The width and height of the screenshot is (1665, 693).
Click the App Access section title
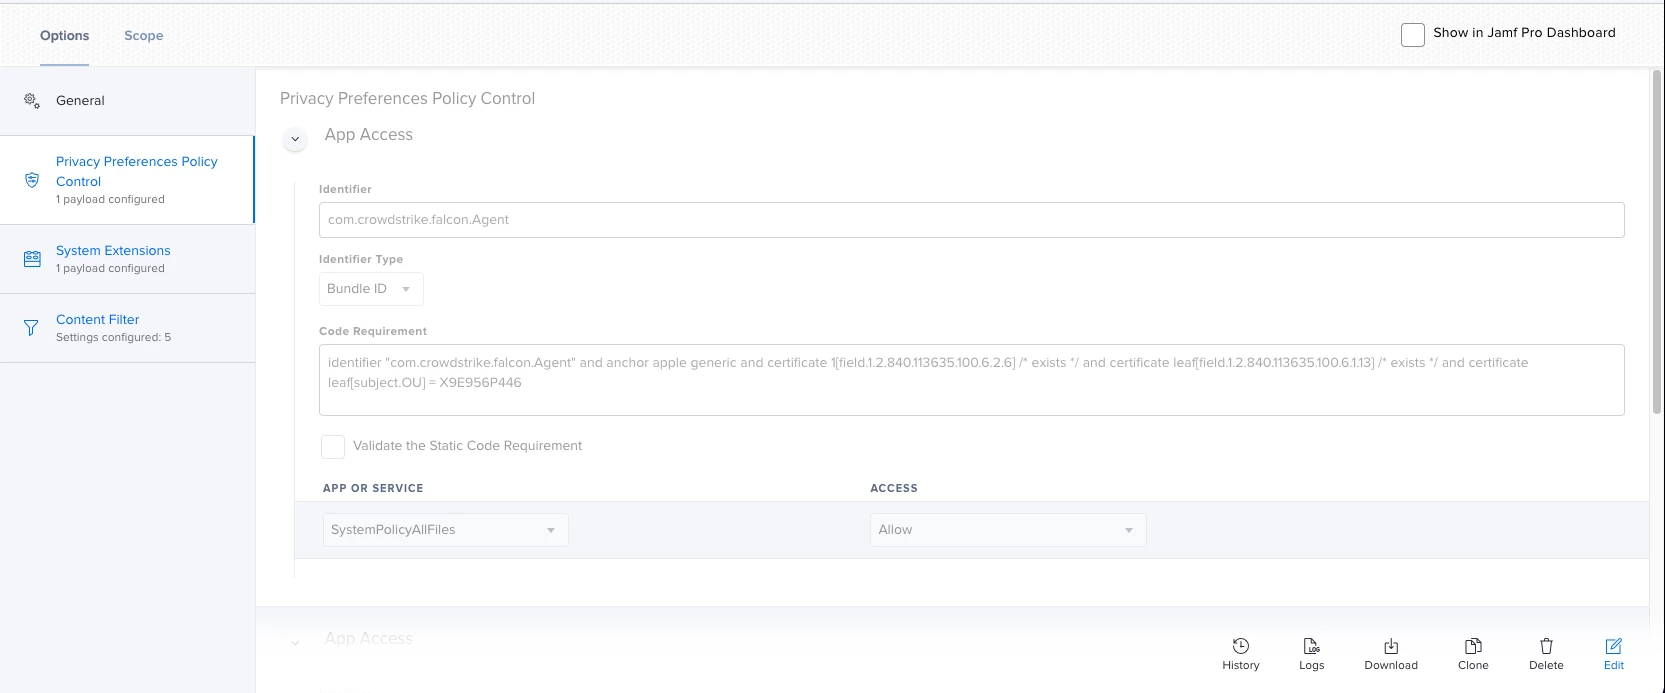click(x=369, y=135)
